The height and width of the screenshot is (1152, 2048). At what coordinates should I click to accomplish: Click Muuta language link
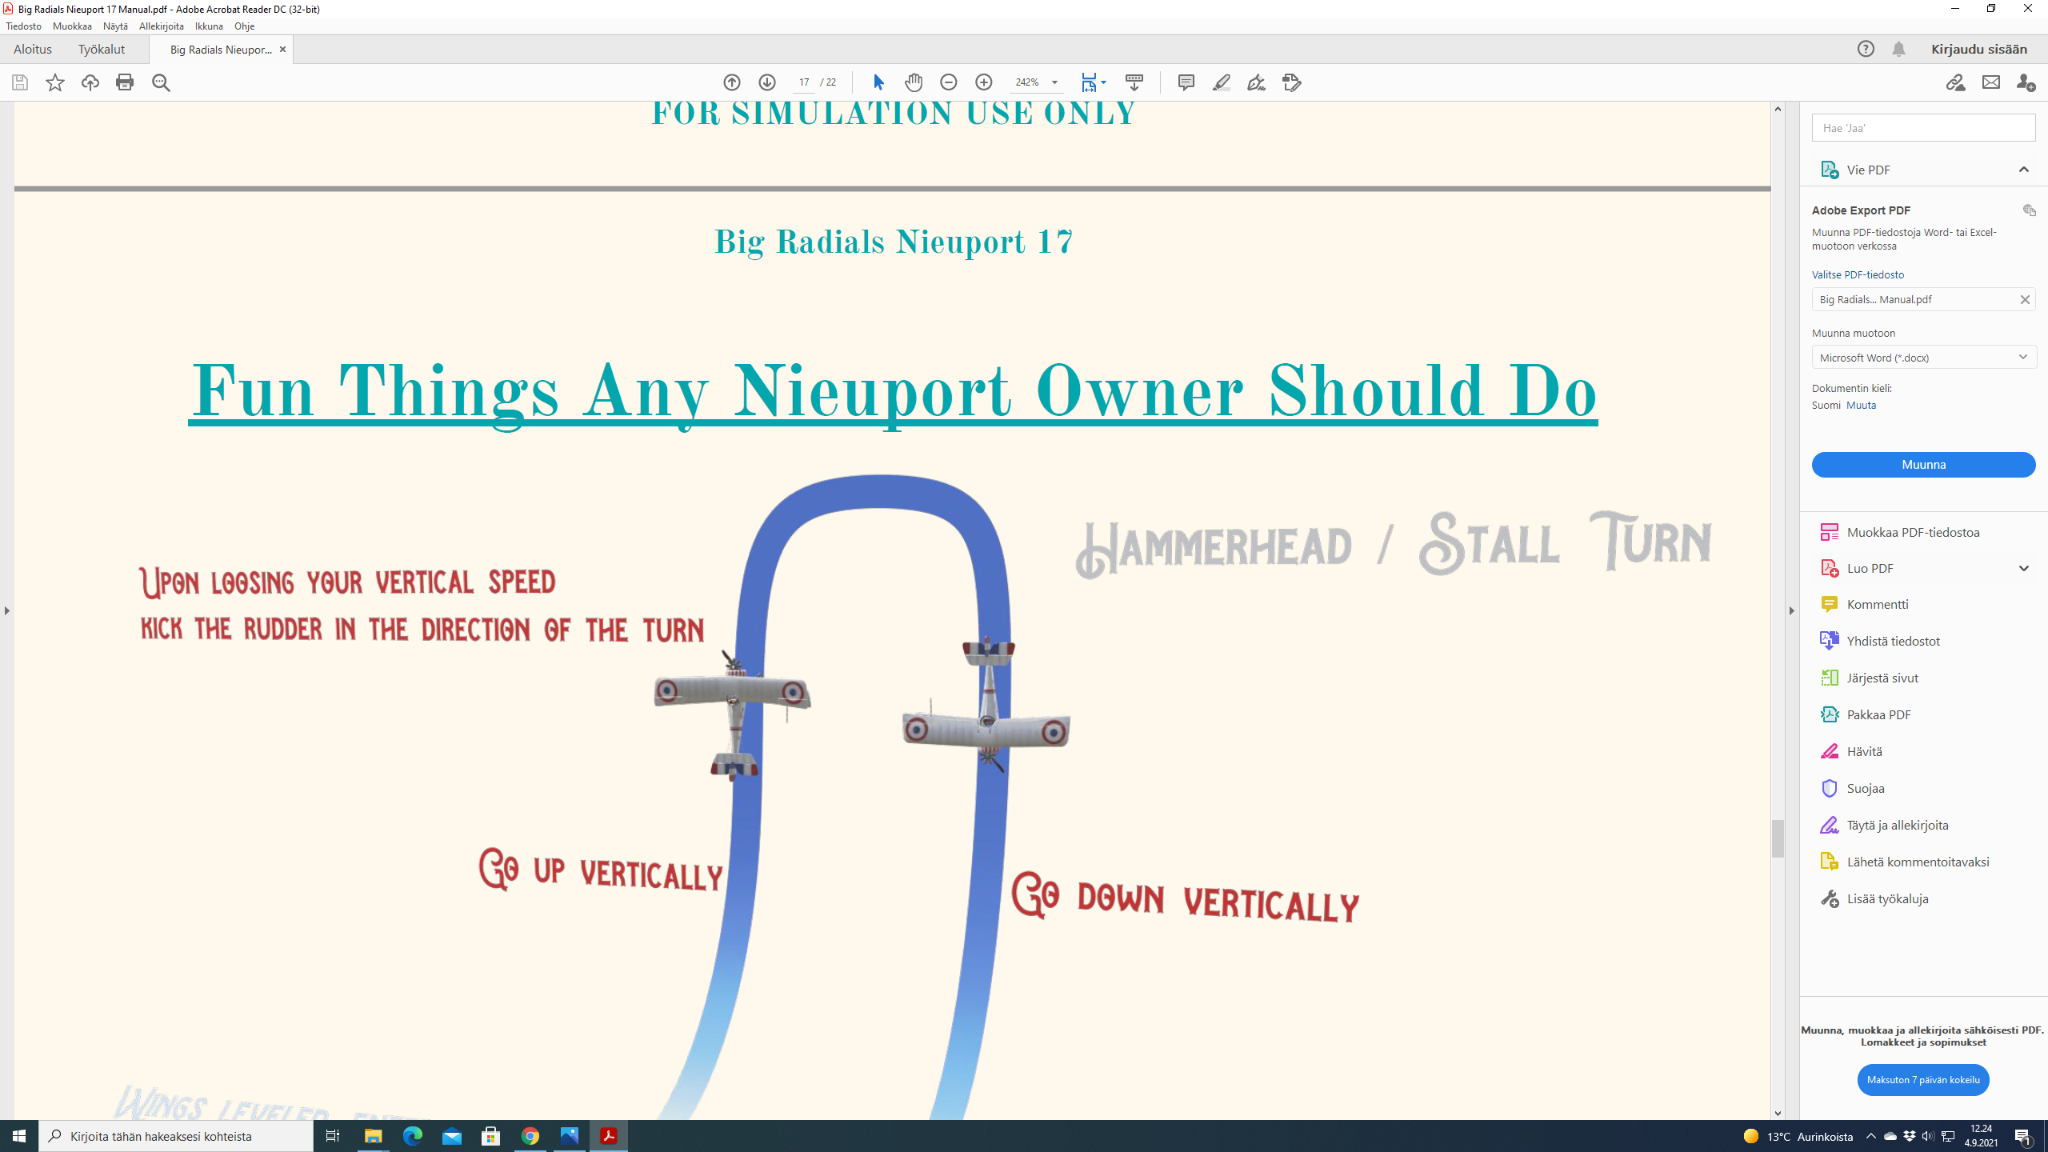coord(1861,405)
